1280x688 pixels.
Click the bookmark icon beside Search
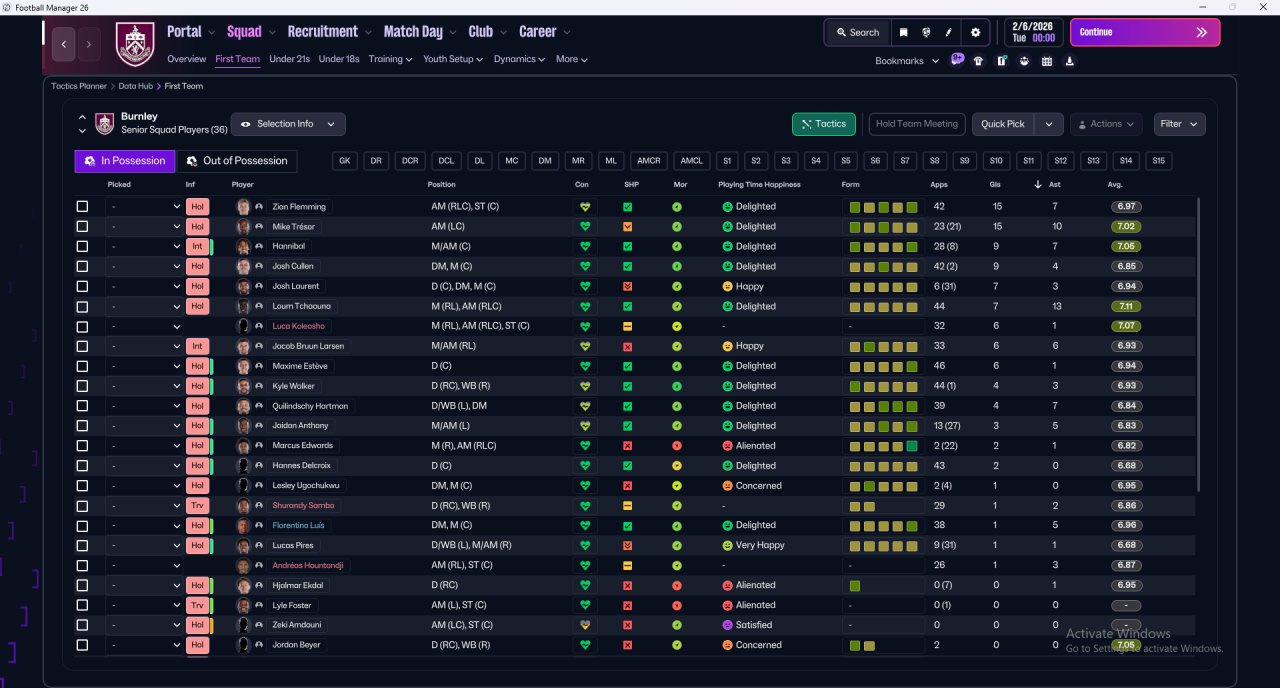tap(903, 32)
